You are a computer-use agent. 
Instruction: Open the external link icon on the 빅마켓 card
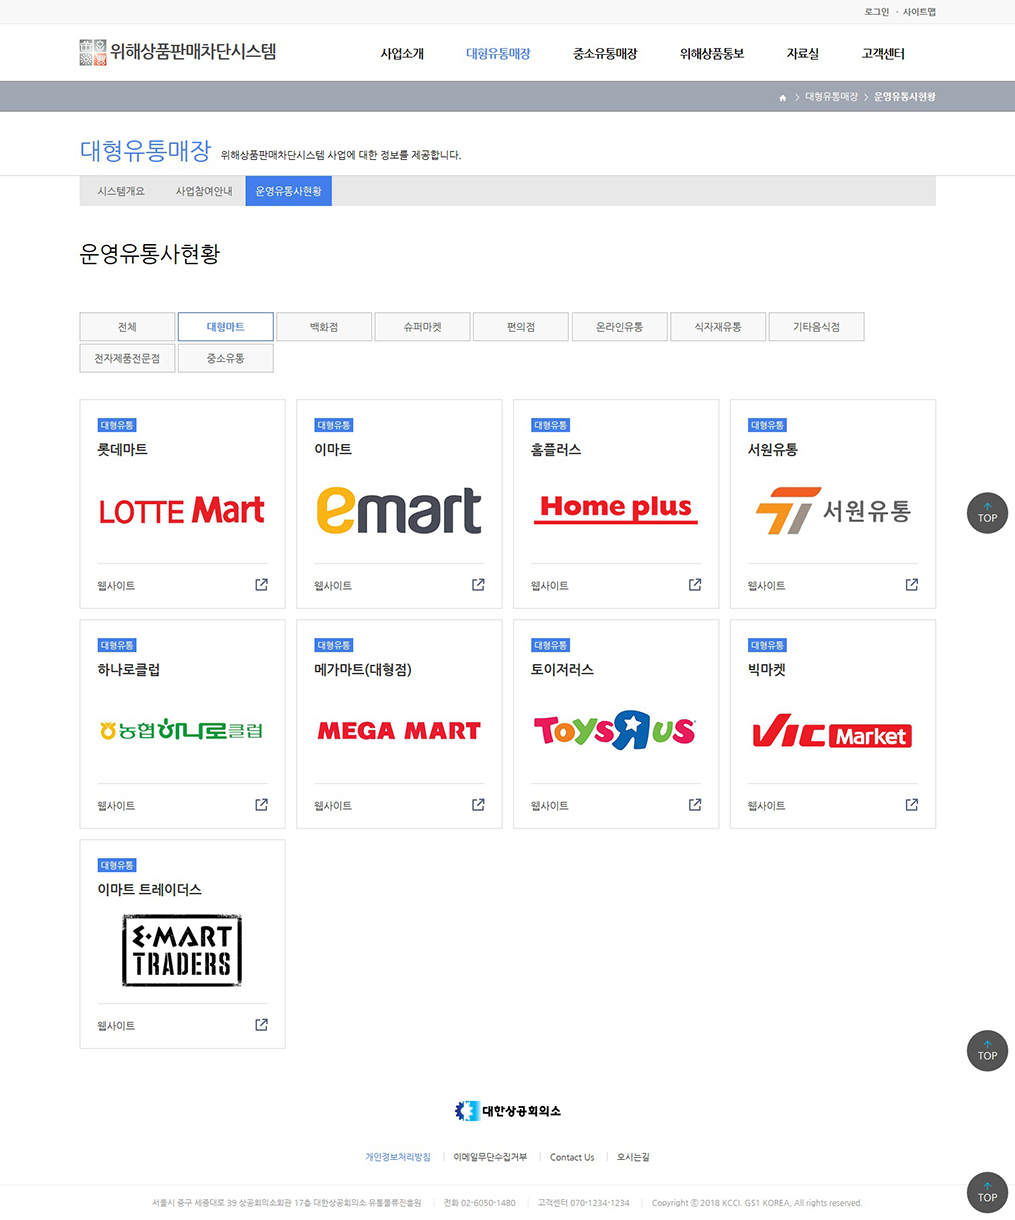(x=912, y=805)
